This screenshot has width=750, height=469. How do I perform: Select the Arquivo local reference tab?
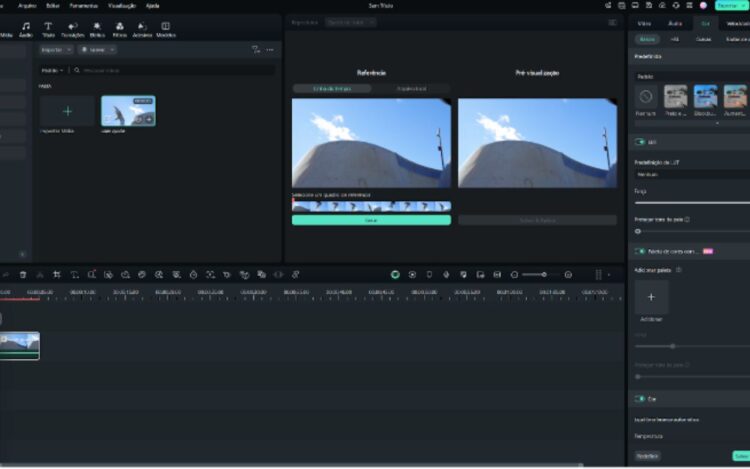coord(411,88)
